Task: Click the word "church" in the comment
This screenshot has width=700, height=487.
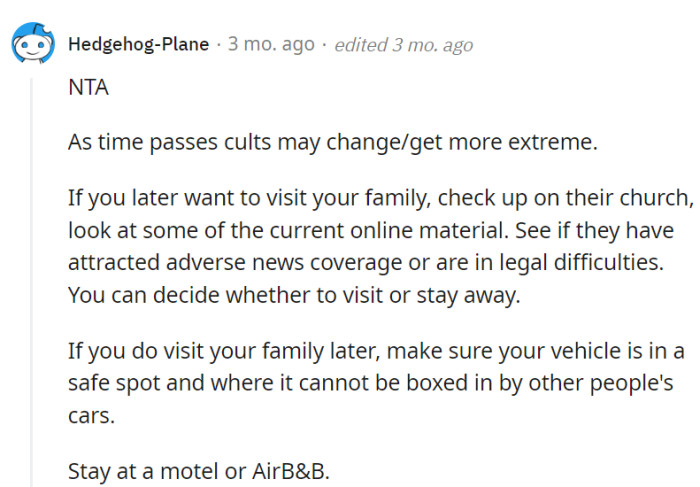Action: coord(657,195)
